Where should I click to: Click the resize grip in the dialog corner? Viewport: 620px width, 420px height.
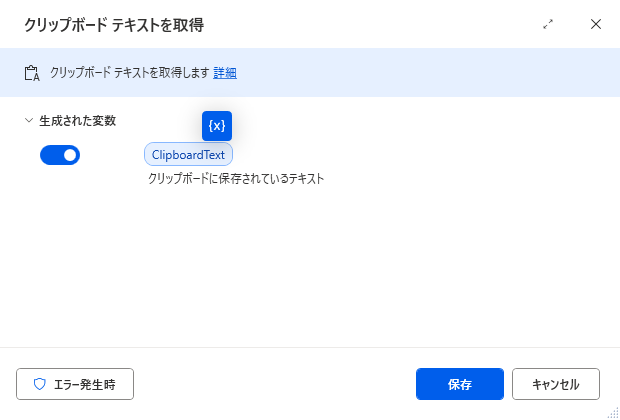point(613,414)
